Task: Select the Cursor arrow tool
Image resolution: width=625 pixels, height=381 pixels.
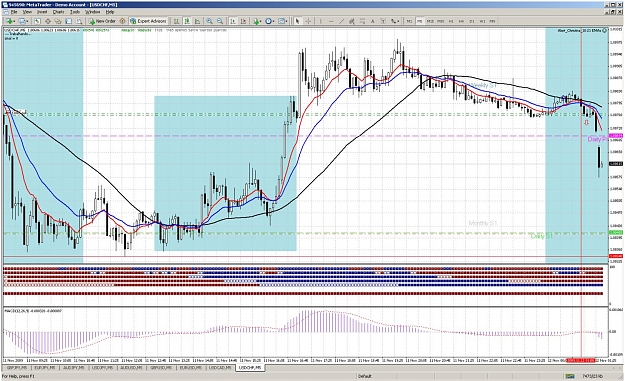Action: click(x=297, y=21)
